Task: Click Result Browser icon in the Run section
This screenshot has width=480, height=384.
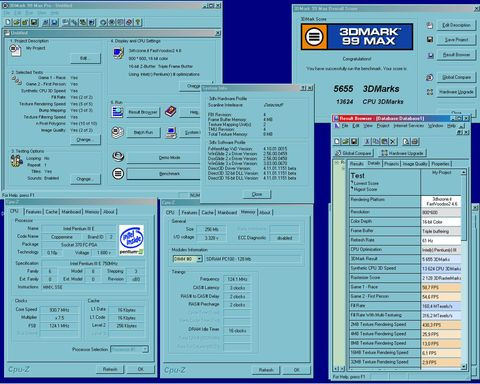Action: tap(118, 112)
